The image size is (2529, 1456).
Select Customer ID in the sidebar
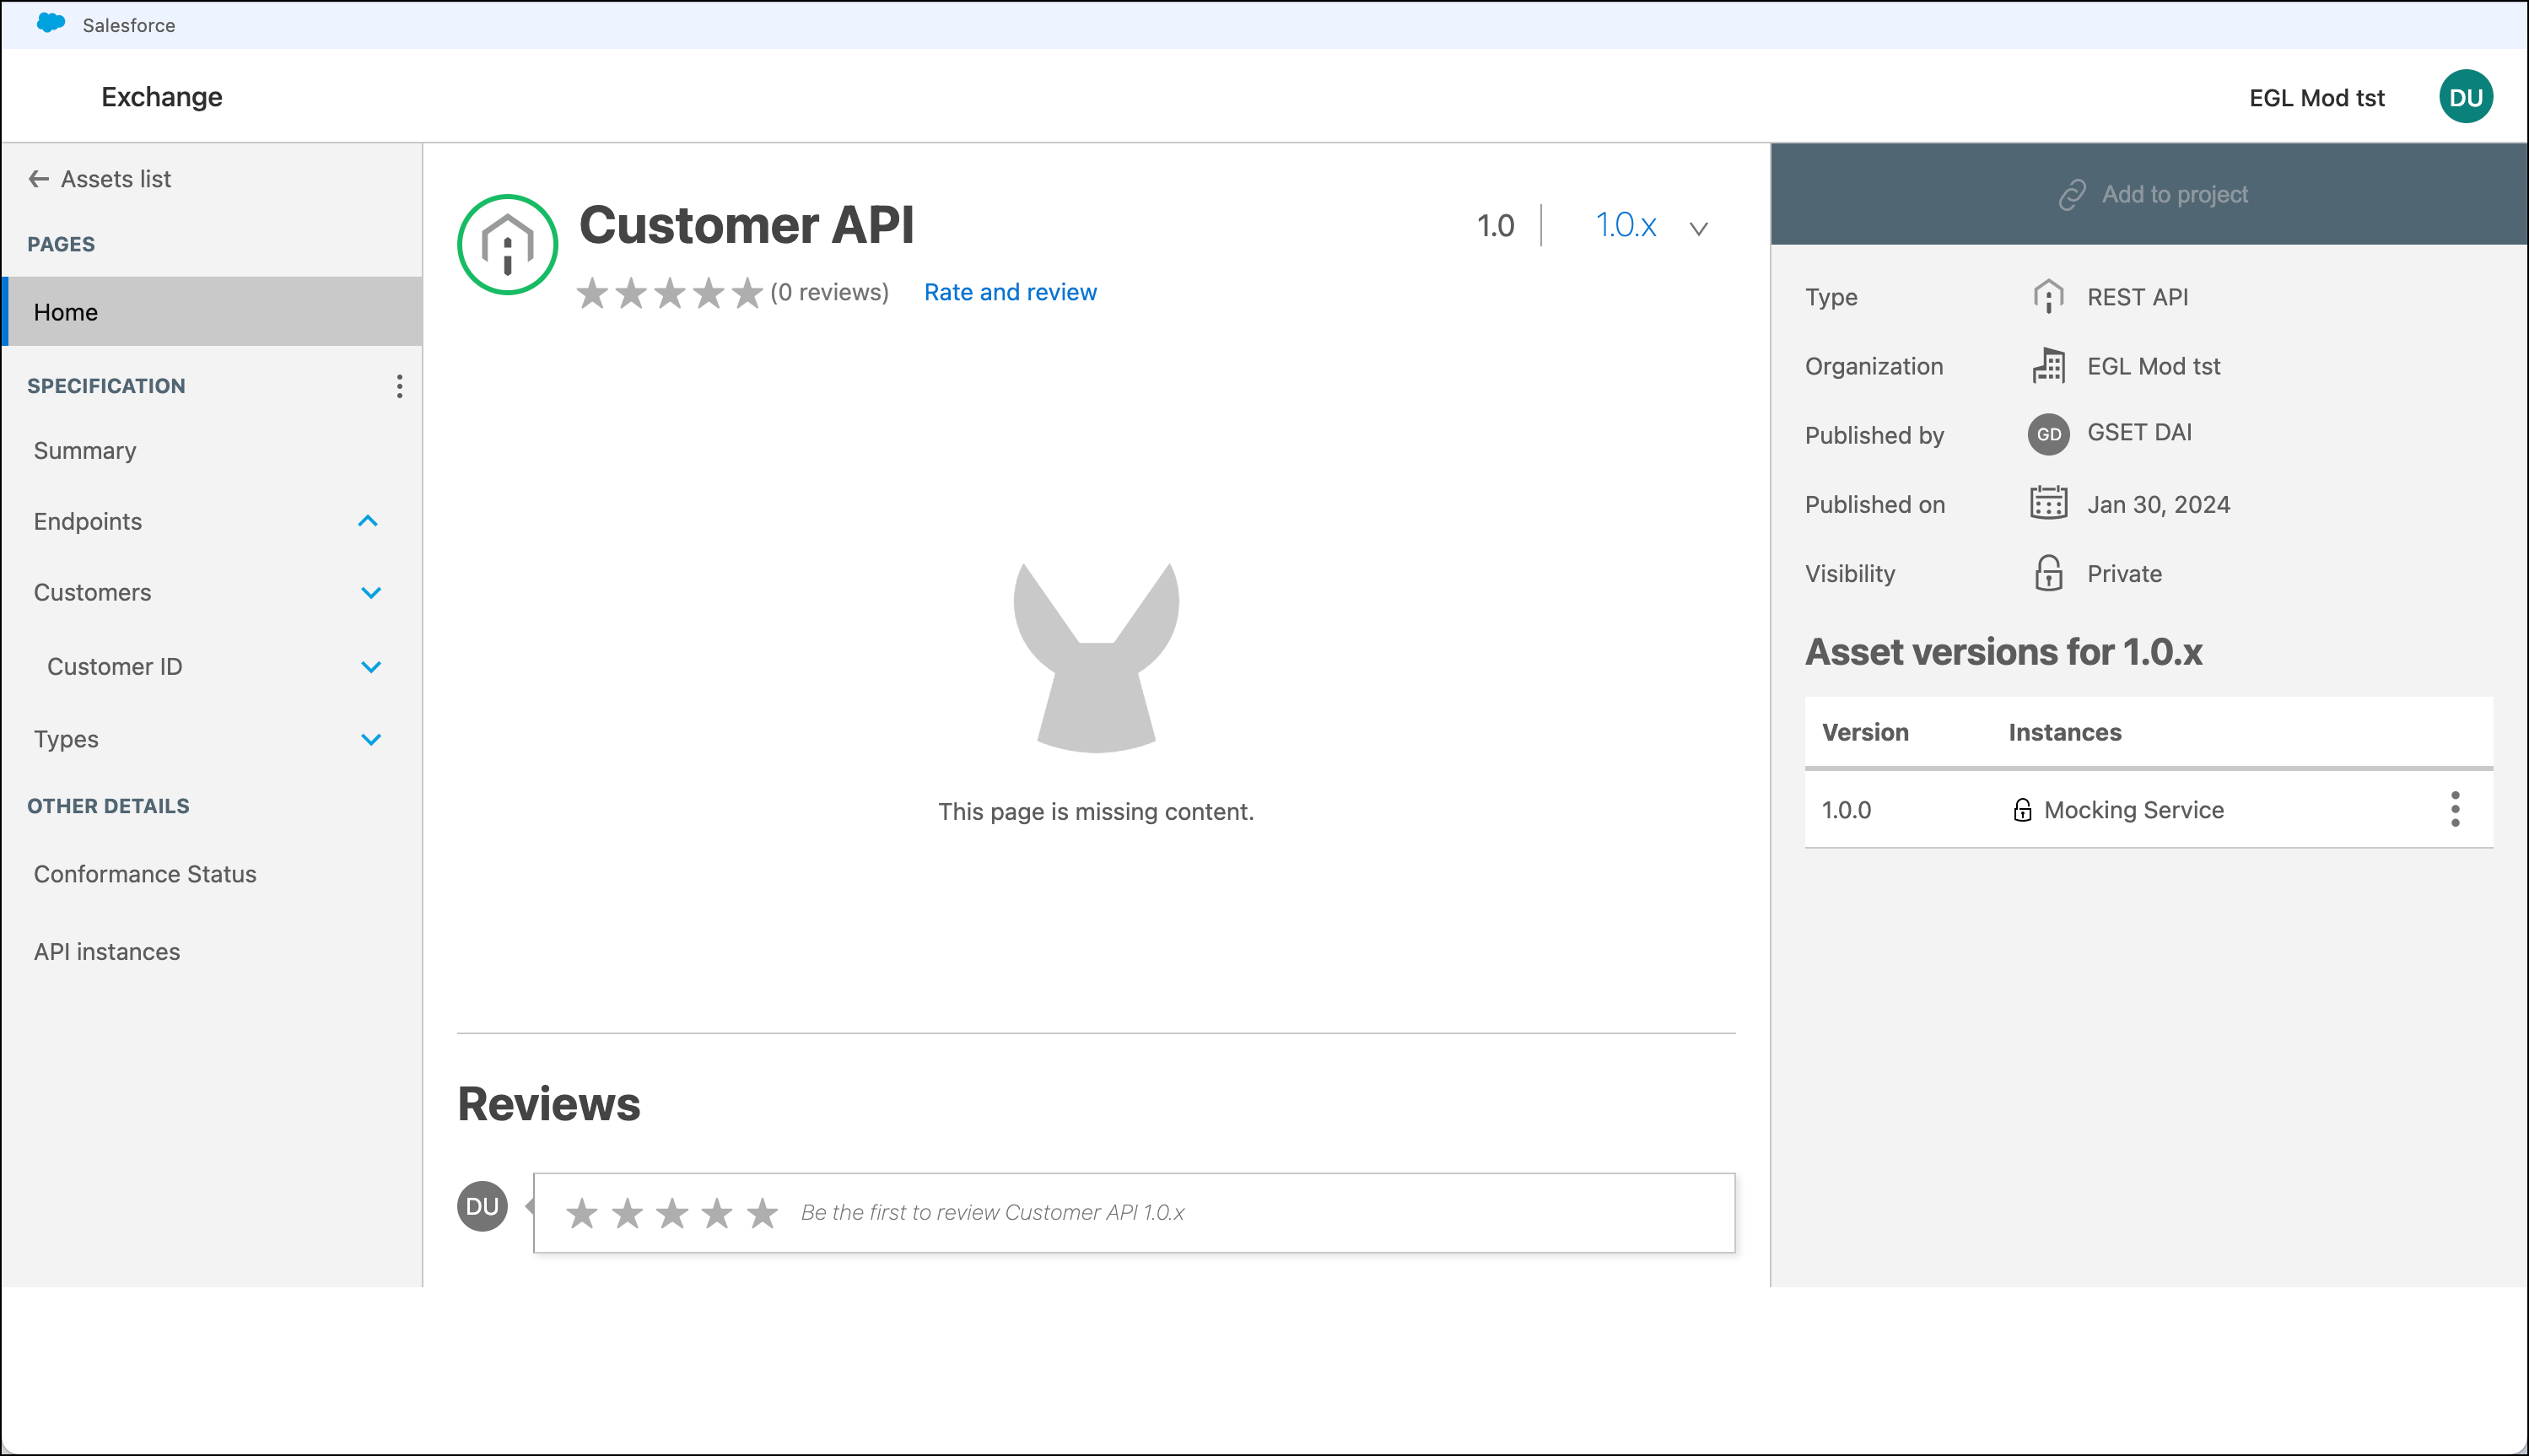pyautogui.click(x=114, y=667)
